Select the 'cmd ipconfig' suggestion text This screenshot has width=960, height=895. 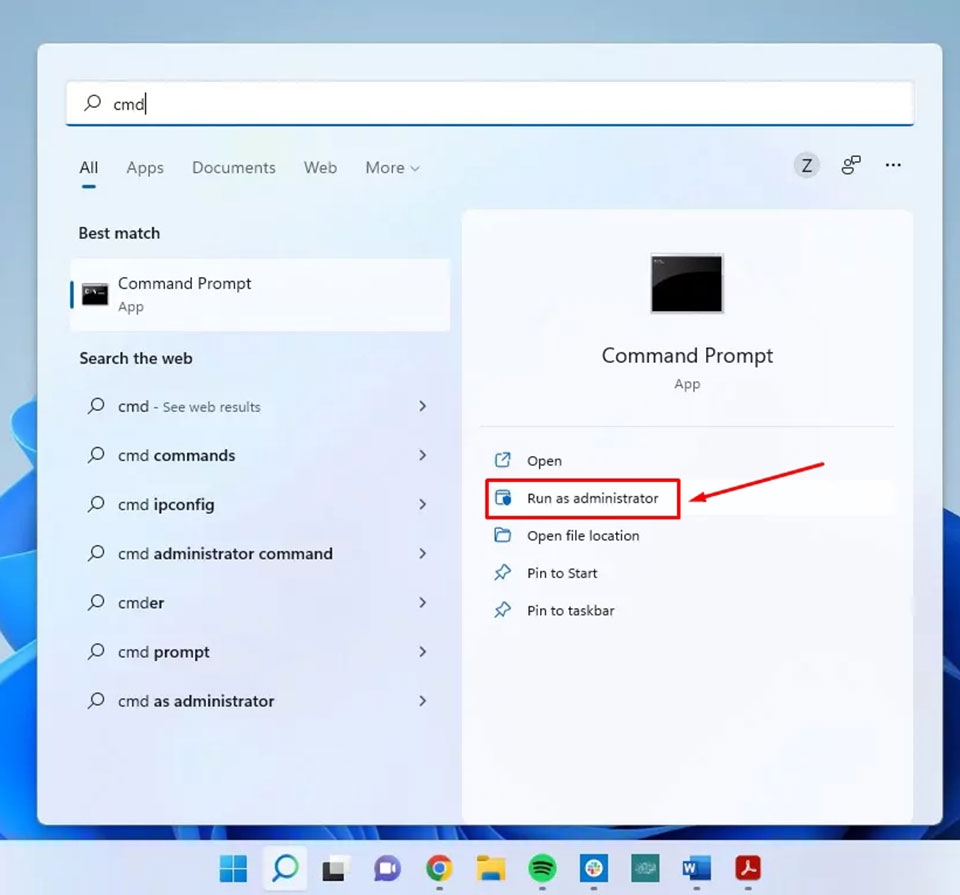point(166,505)
